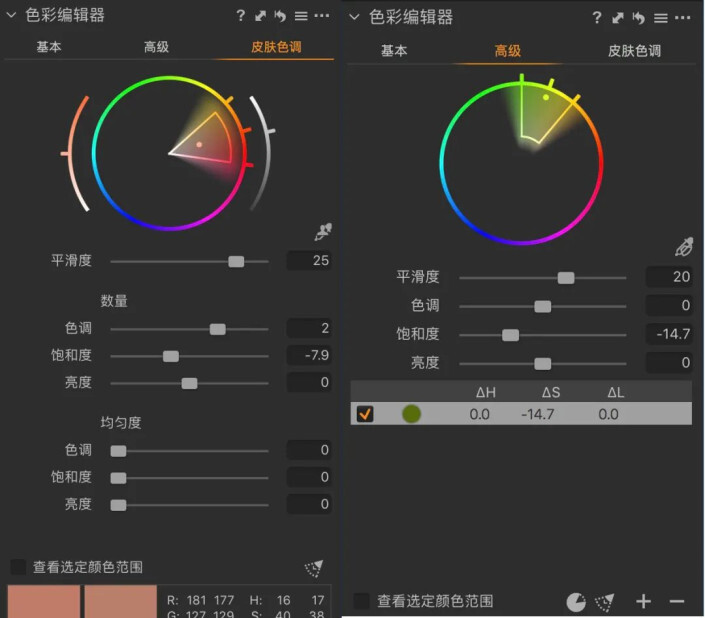
Task: Uncheck the olive green color range checkbox
Action: pyautogui.click(x=365, y=414)
